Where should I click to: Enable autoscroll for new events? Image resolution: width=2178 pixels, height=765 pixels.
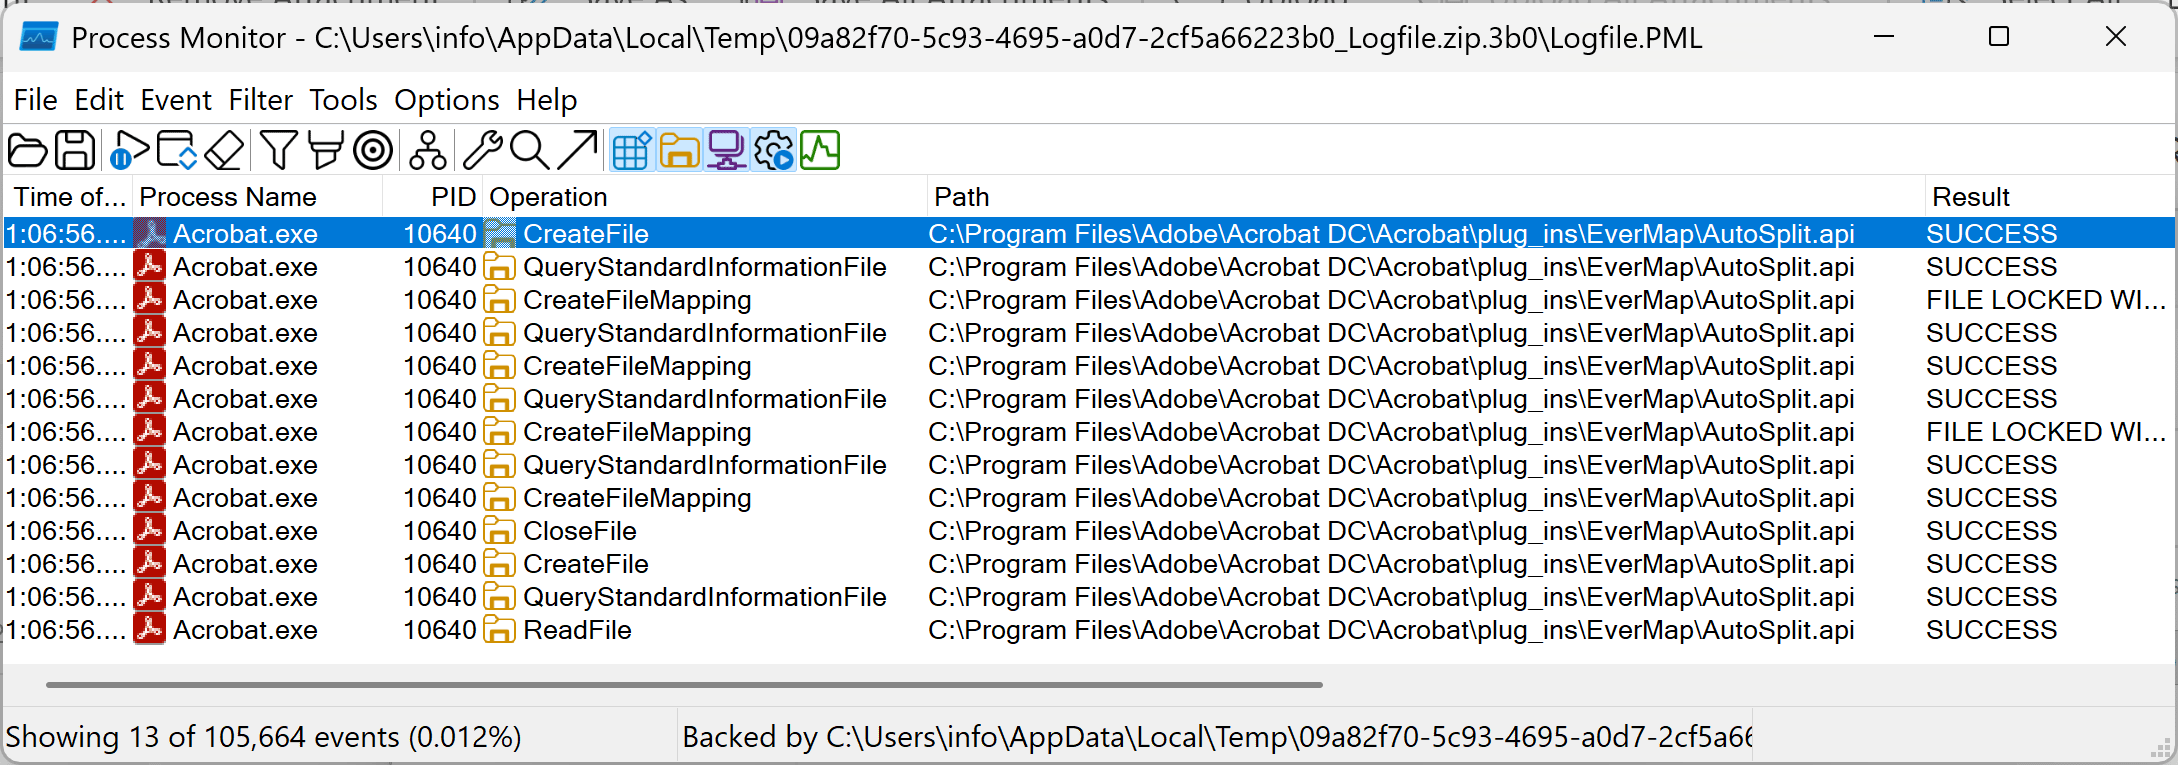pyautogui.click(x=175, y=150)
